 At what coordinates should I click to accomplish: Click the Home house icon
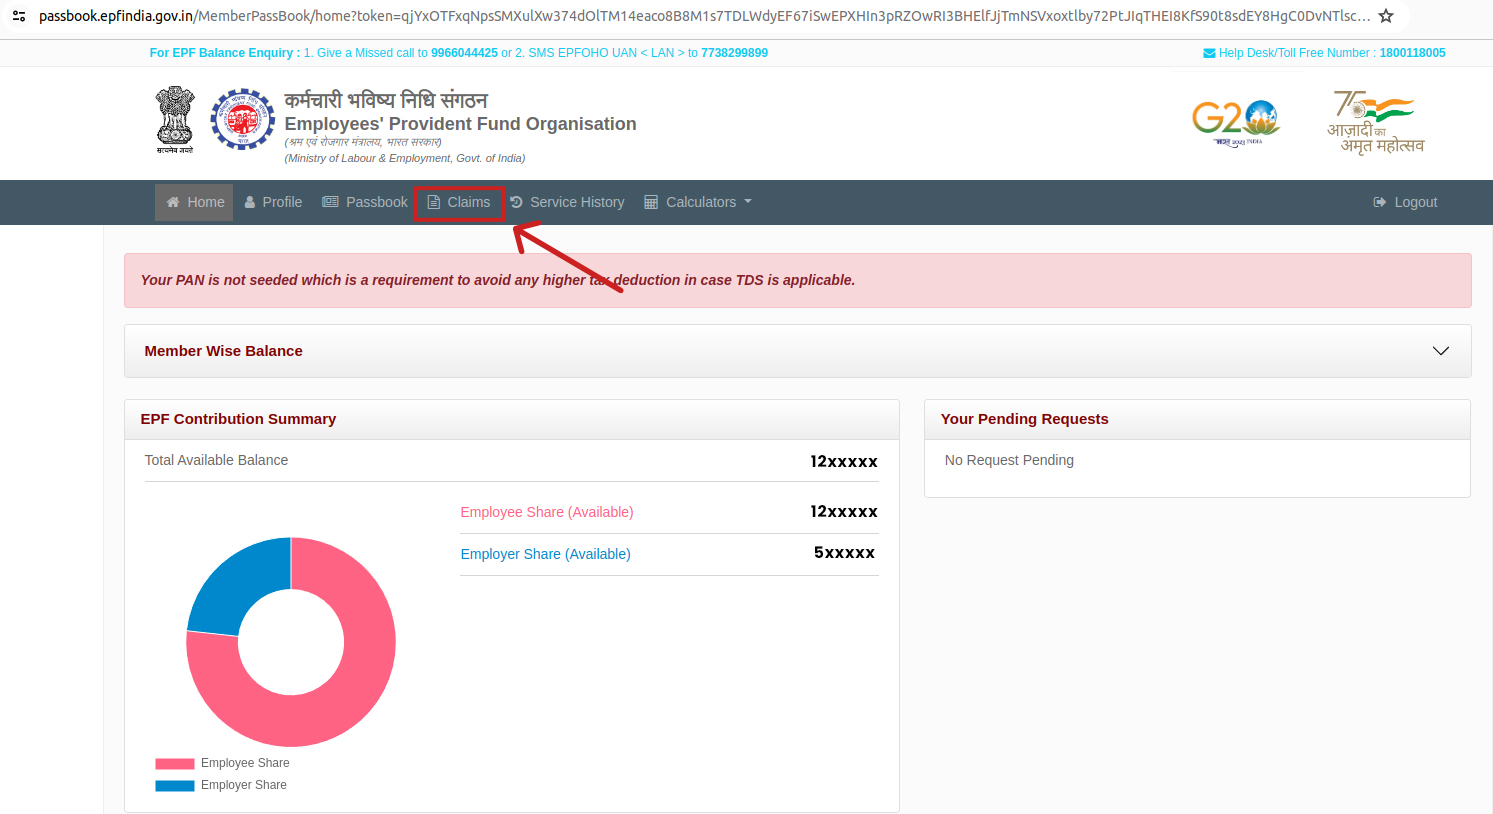(x=173, y=202)
